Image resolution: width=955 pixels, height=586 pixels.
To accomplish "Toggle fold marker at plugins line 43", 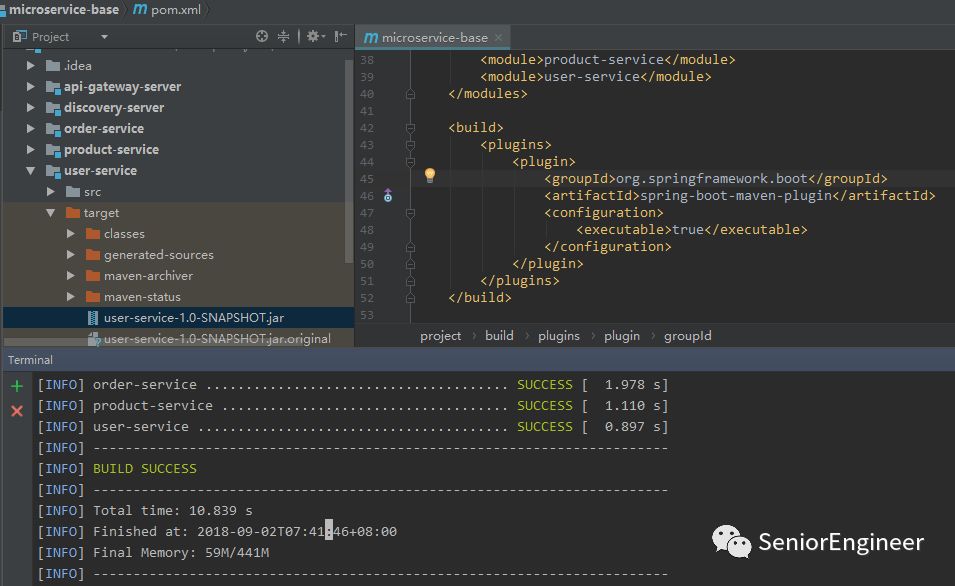I will click(x=410, y=145).
